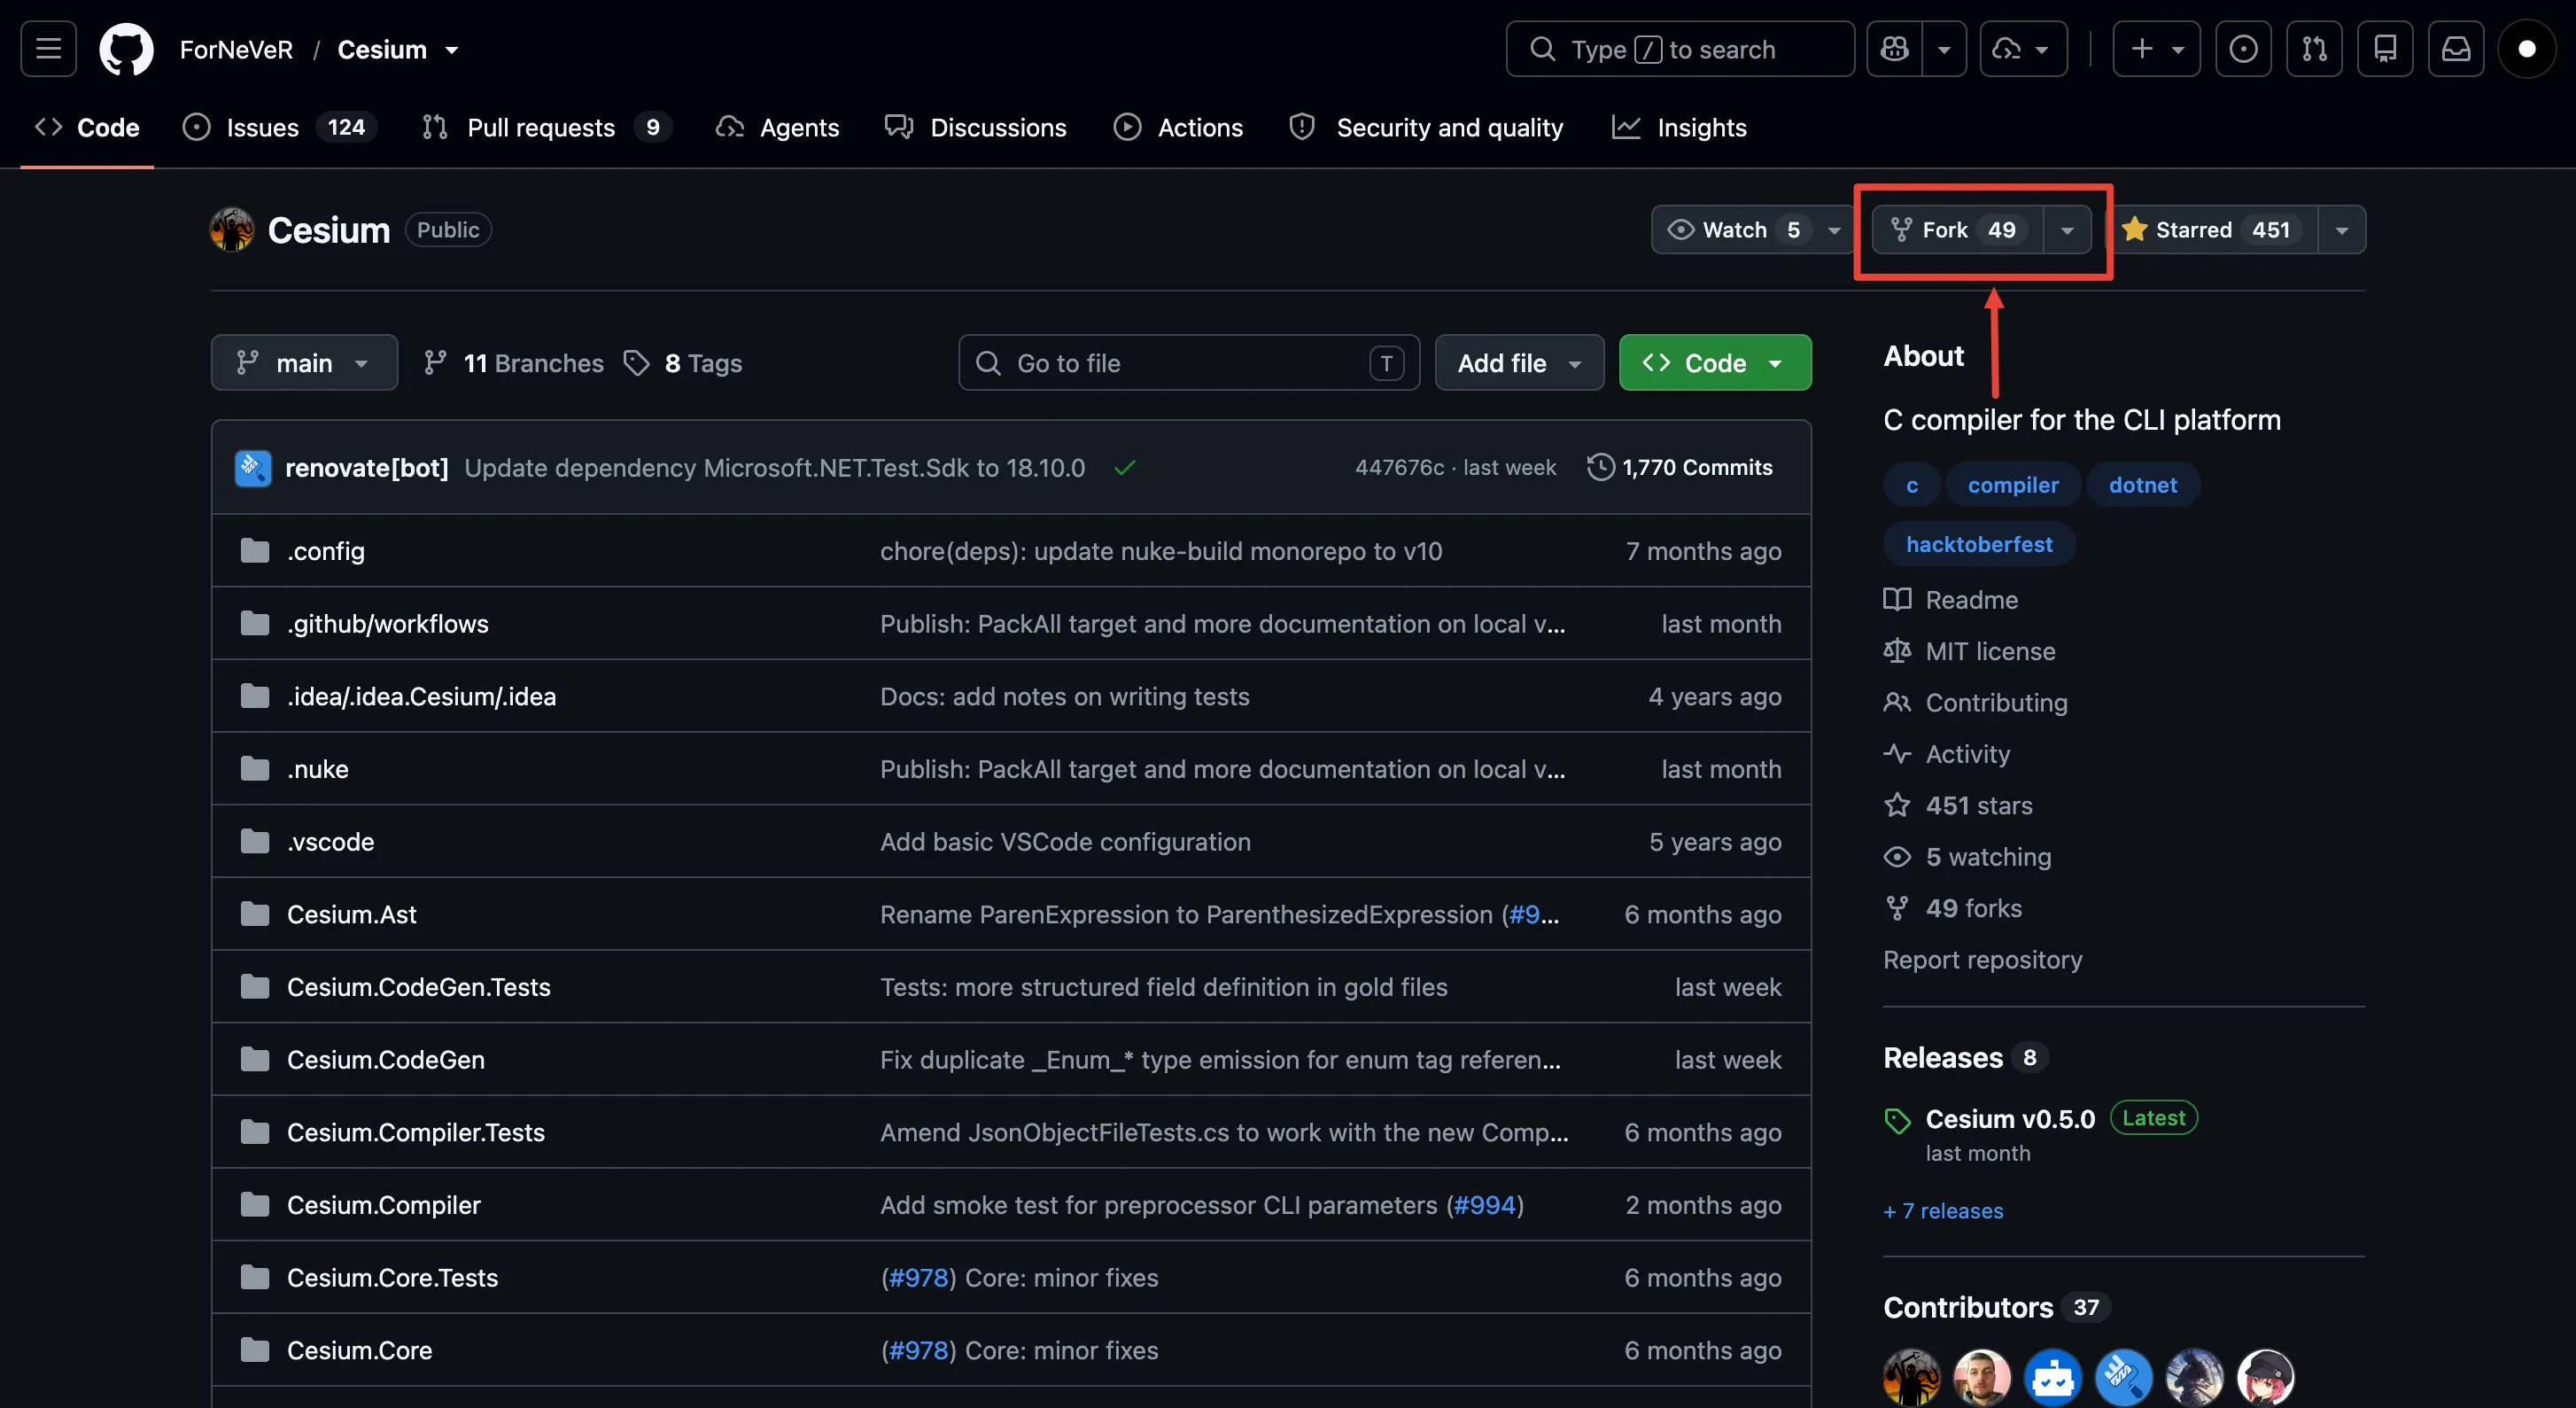Image resolution: width=2576 pixels, height=1408 pixels.
Task: Open the .config folder
Action: coord(326,551)
